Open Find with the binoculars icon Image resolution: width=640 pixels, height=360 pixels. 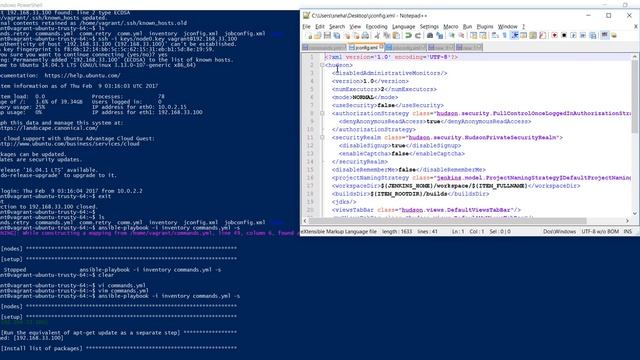430,36
